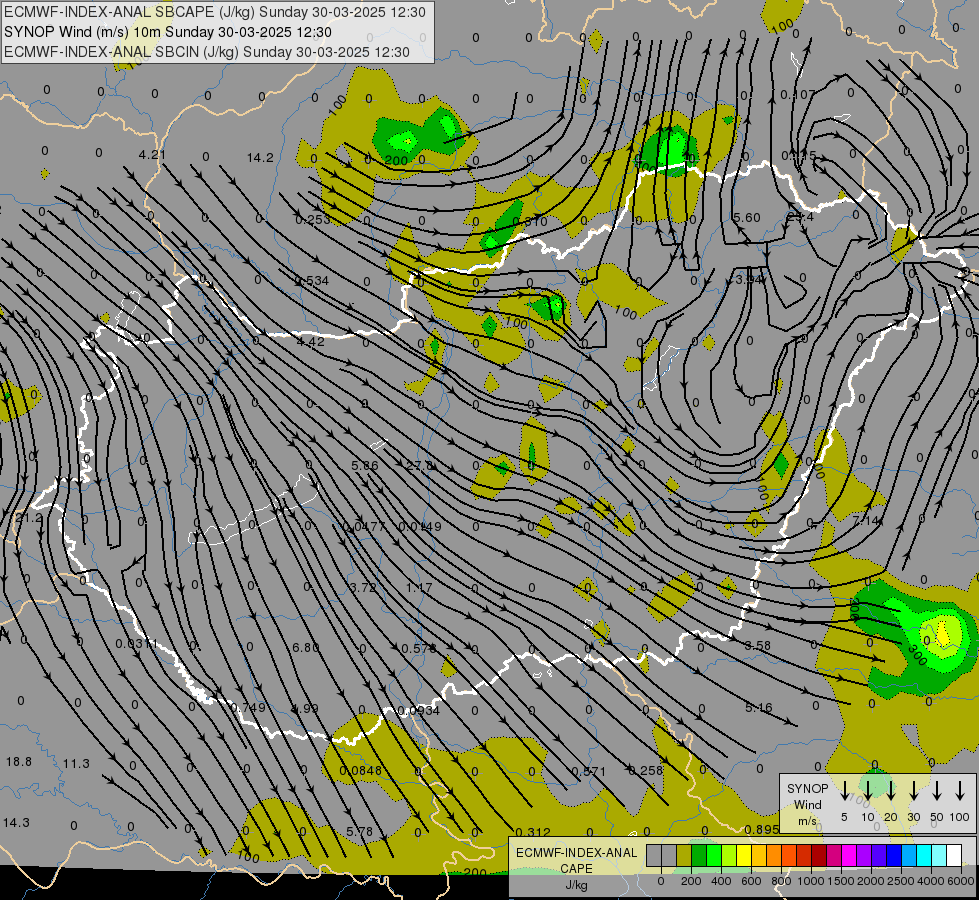979x900 pixels.
Task: Click the 4.42 station value on the map
Action: 310,342
